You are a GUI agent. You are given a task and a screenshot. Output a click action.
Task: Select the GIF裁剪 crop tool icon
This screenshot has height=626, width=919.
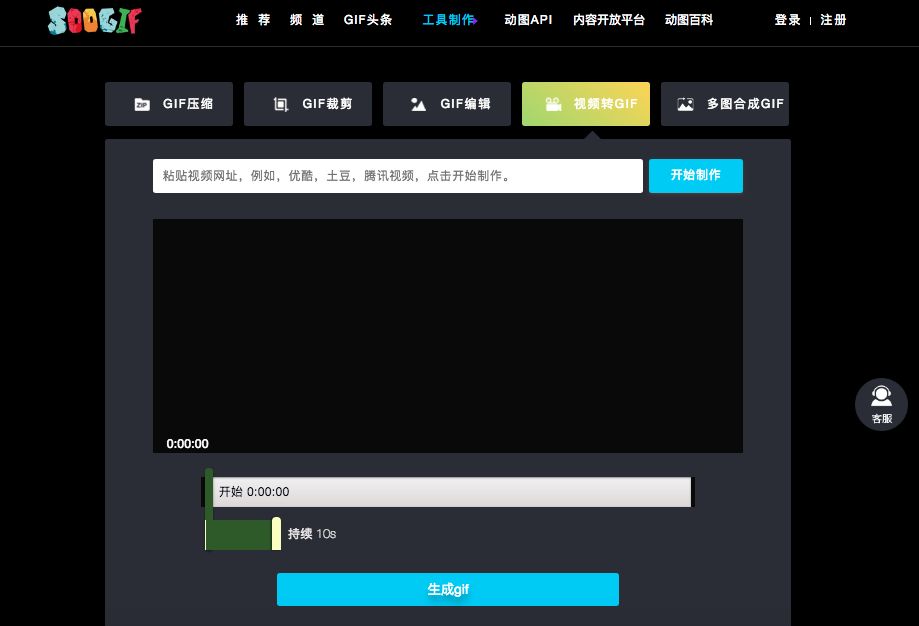pos(281,103)
